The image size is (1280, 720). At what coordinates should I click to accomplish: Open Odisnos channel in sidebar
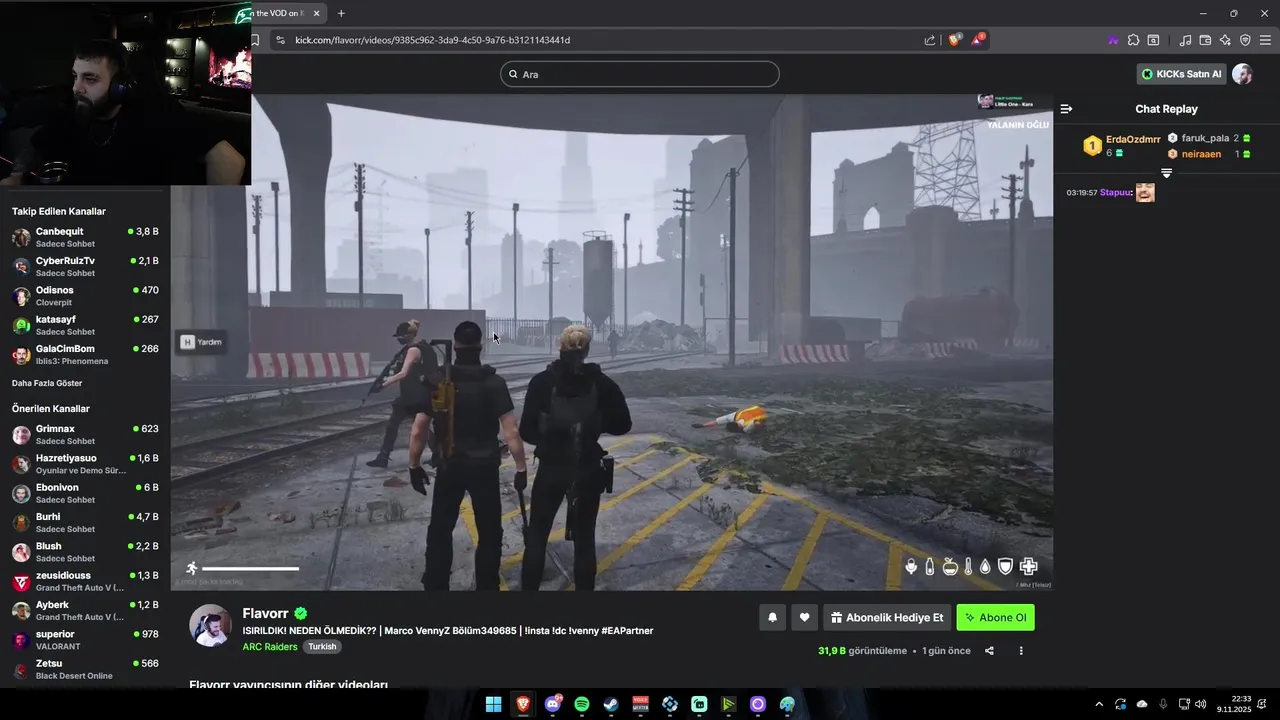coord(85,295)
